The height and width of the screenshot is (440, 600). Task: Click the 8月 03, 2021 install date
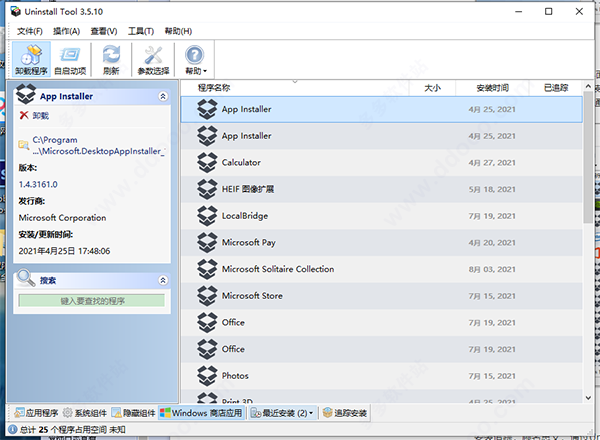[x=492, y=269]
